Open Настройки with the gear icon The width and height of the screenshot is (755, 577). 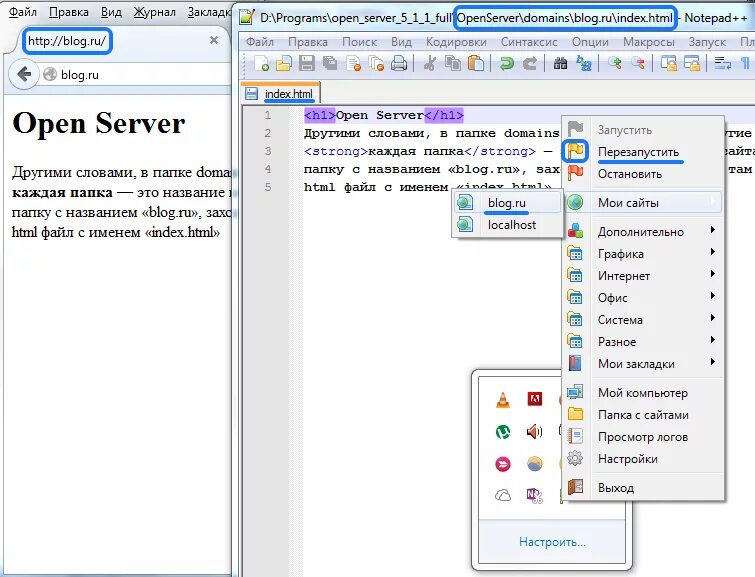coord(643,459)
